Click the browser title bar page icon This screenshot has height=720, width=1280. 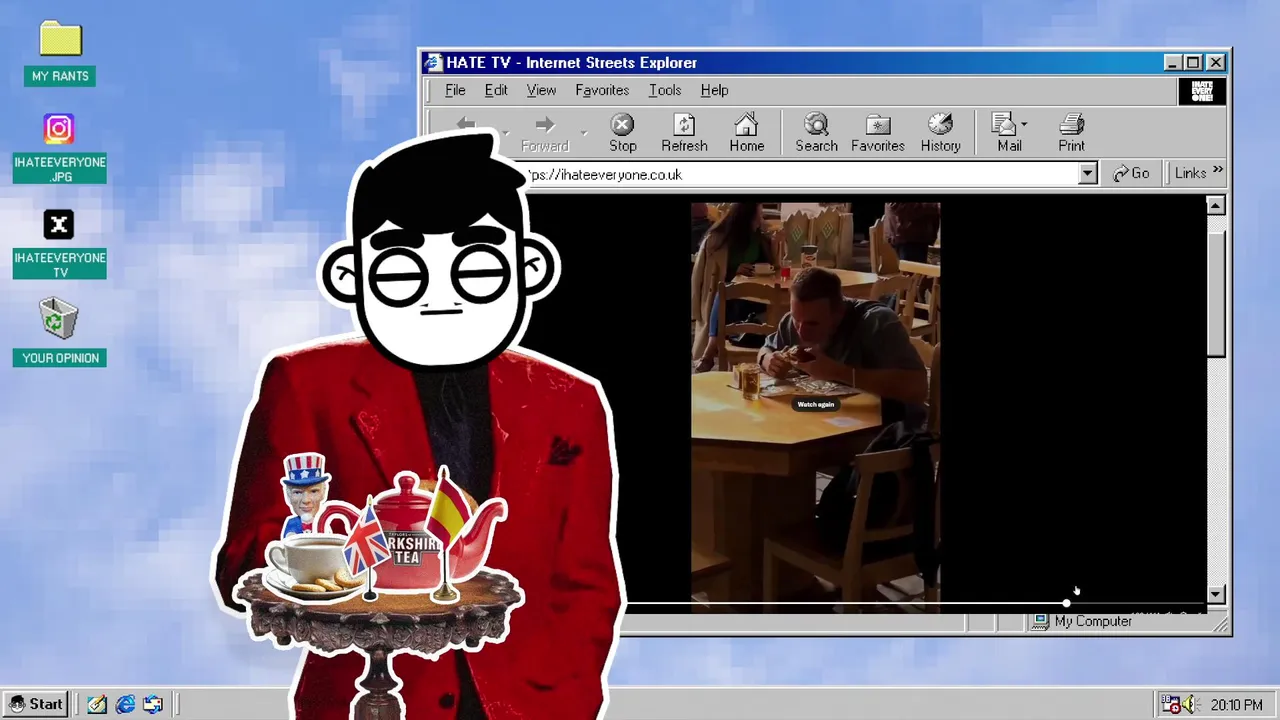(433, 63)
